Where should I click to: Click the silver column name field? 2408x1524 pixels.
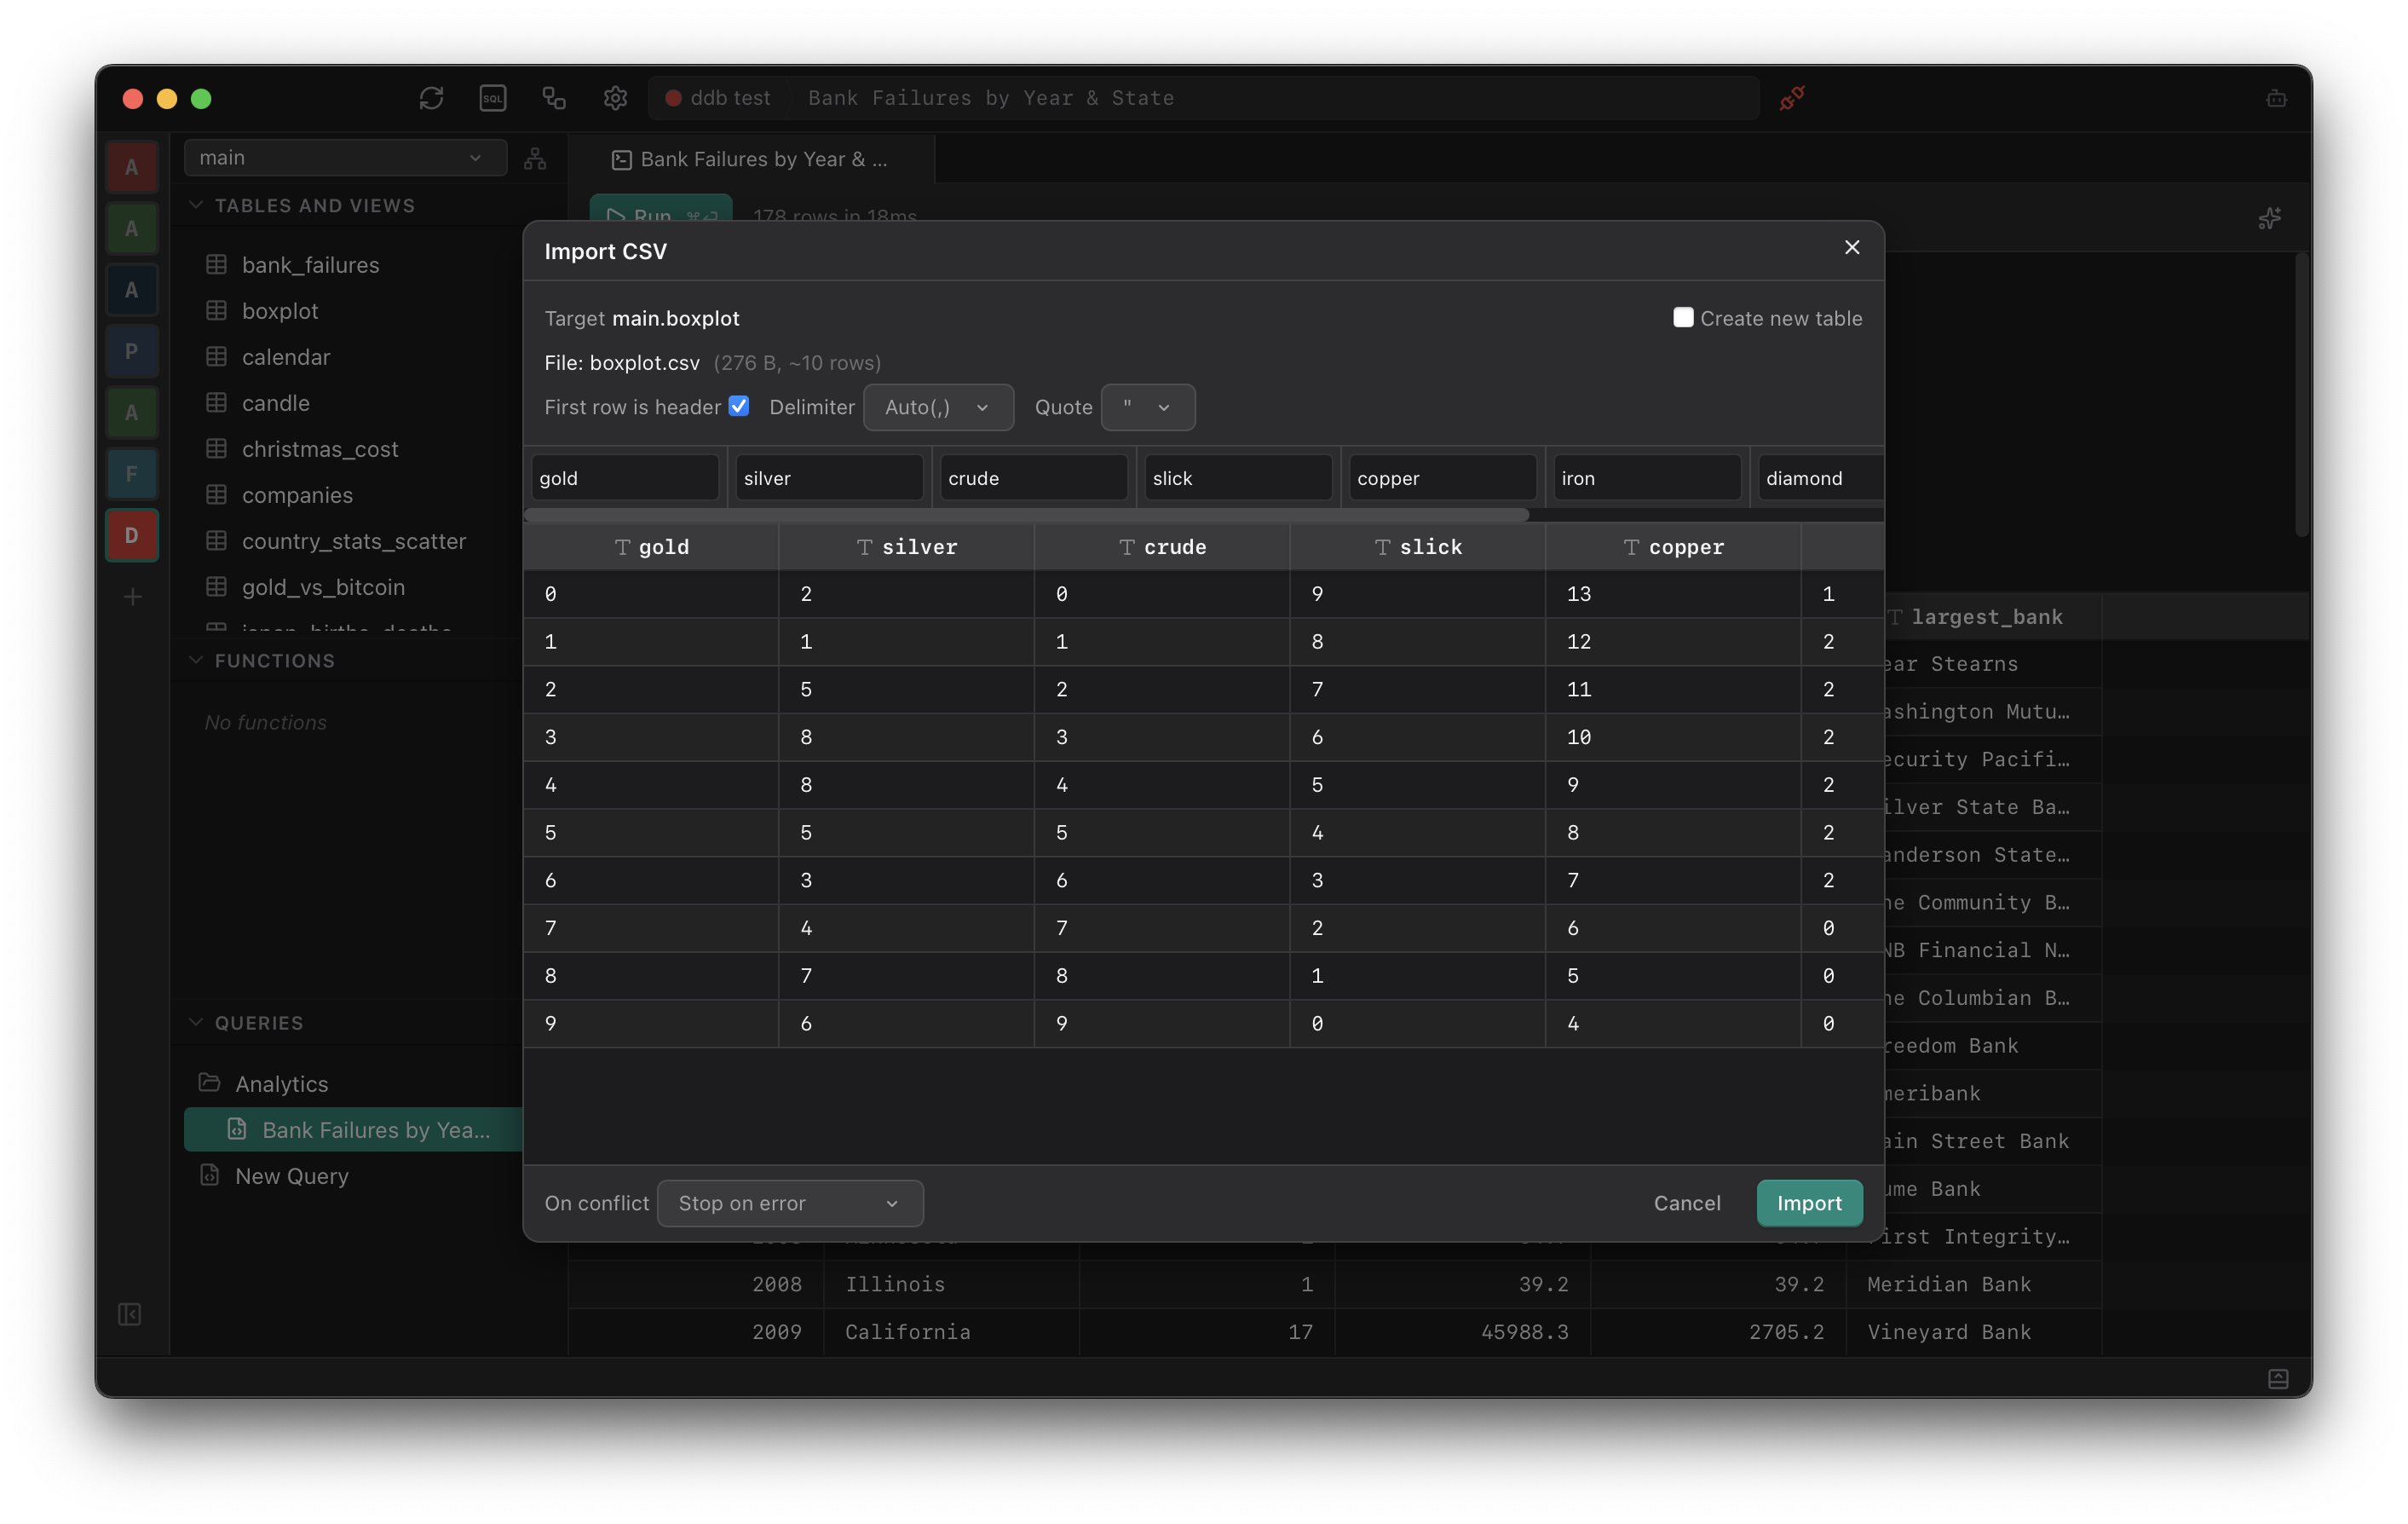[828, 478]
